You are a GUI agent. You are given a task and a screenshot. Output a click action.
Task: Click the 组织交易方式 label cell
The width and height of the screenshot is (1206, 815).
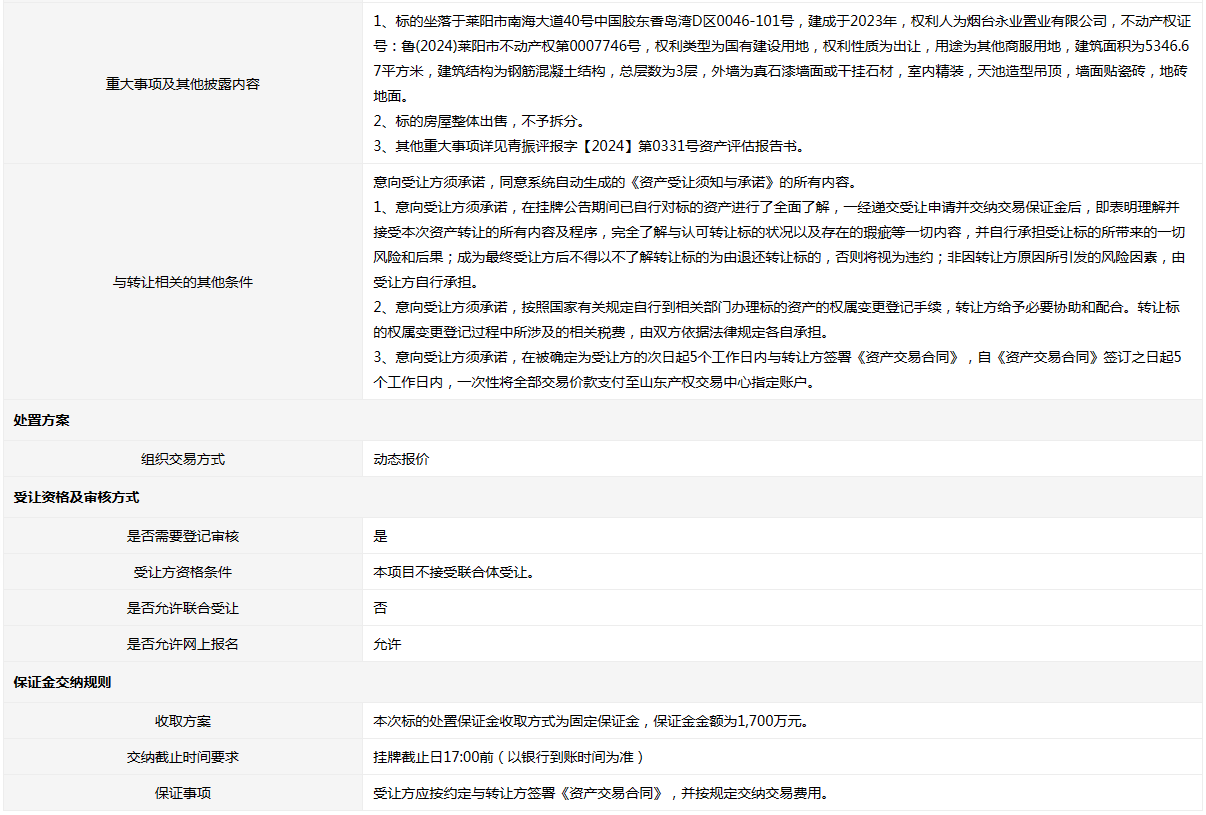click(x=183, y=459)
